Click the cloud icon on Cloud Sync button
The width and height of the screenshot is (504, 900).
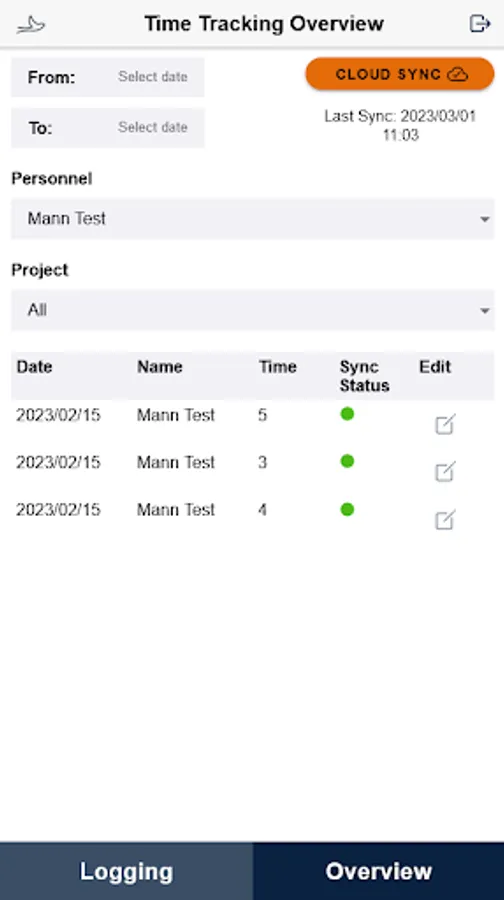[458, 75]
